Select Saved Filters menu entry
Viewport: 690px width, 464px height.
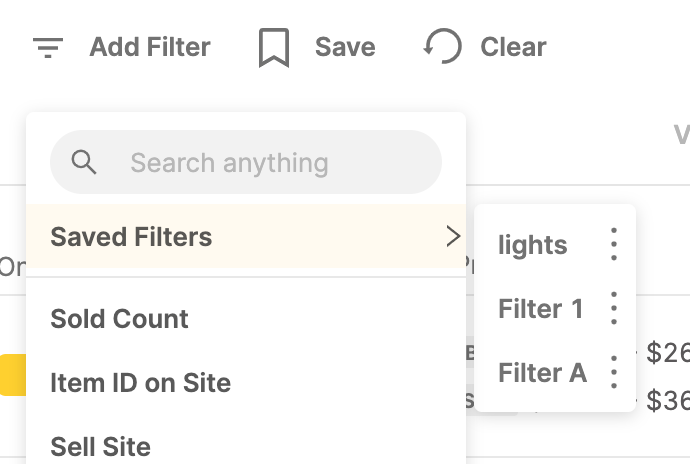pyautogui.click(x=246, y=236)
